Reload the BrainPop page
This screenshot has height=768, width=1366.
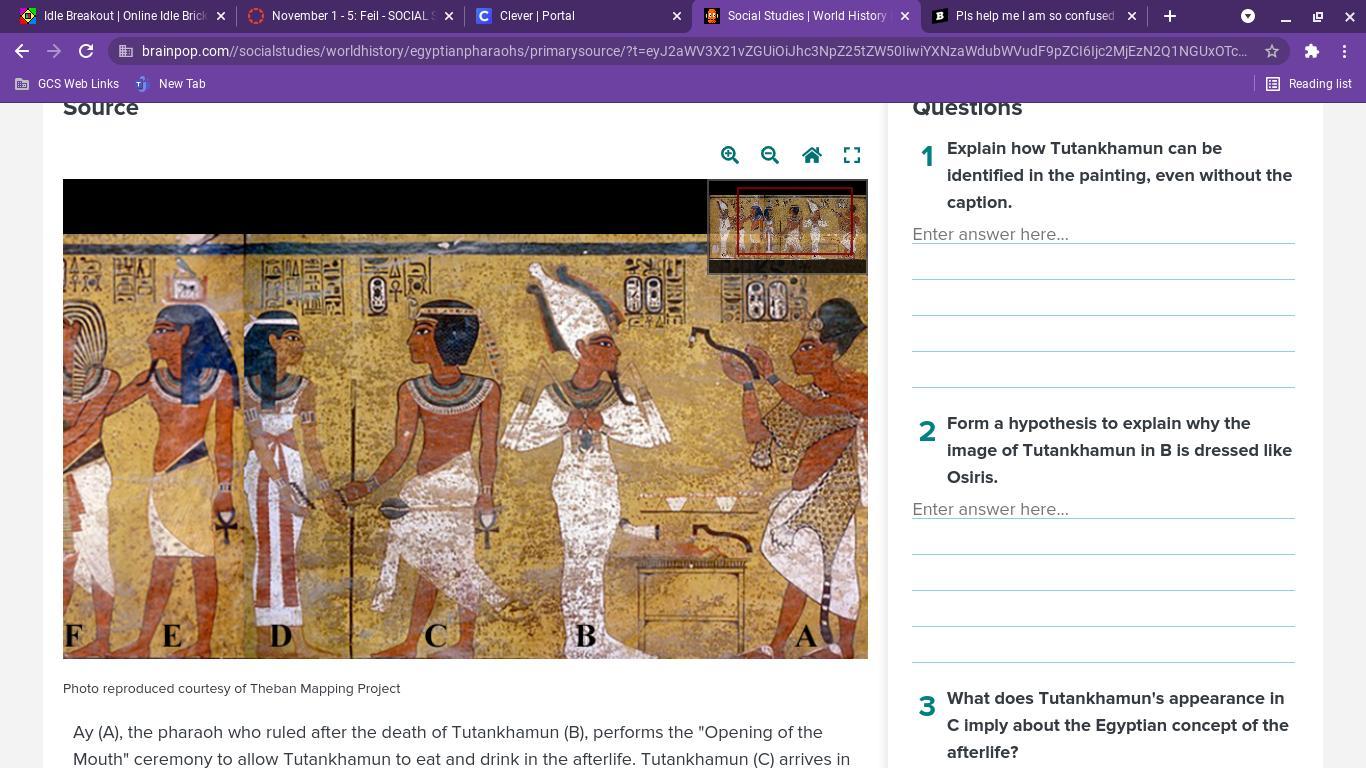(x=86, y=51)
